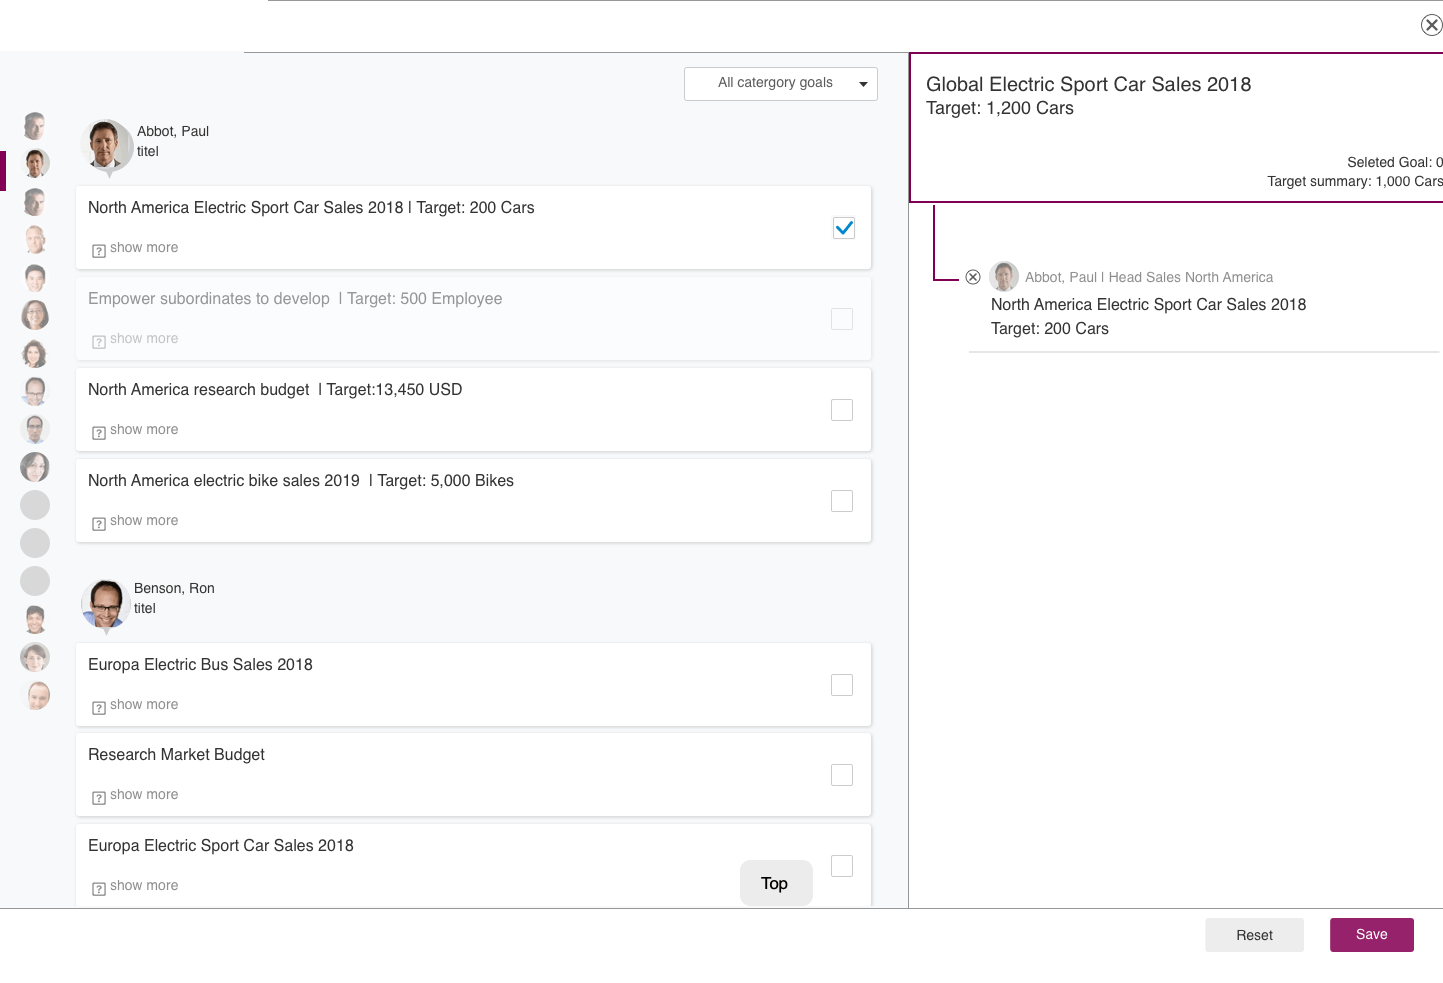Jump to top with Top button
Viewport: 1443px width, 983px height.
(775, 883)
